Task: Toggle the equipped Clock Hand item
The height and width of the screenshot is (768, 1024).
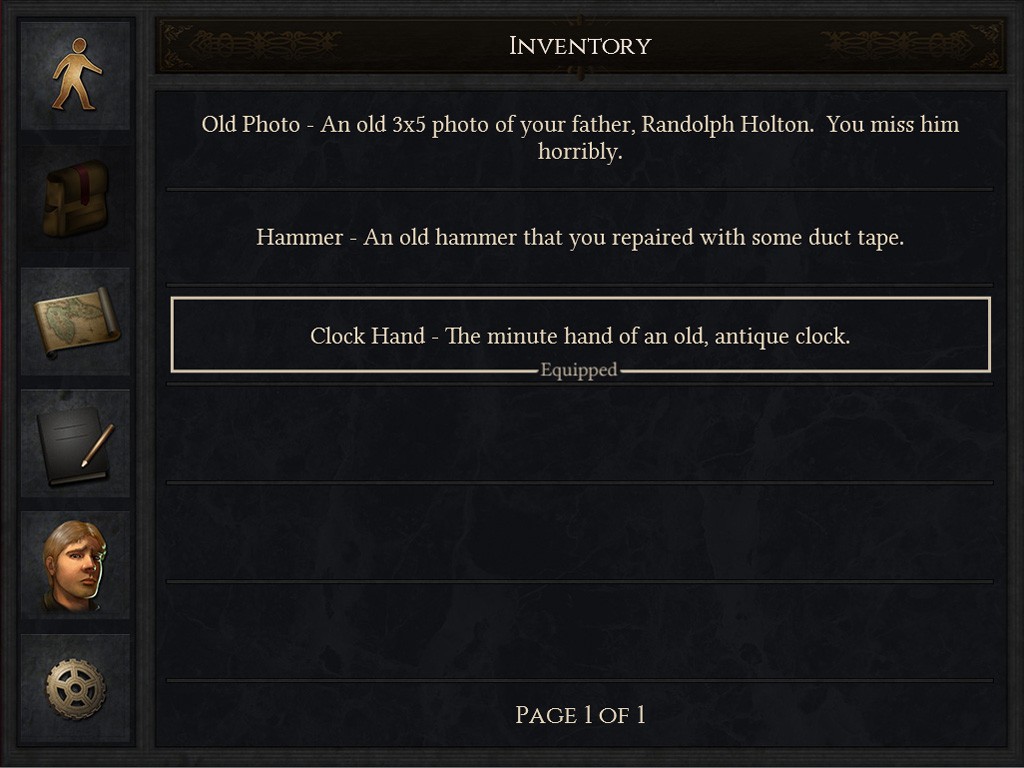Action: (x=580, y=335)
